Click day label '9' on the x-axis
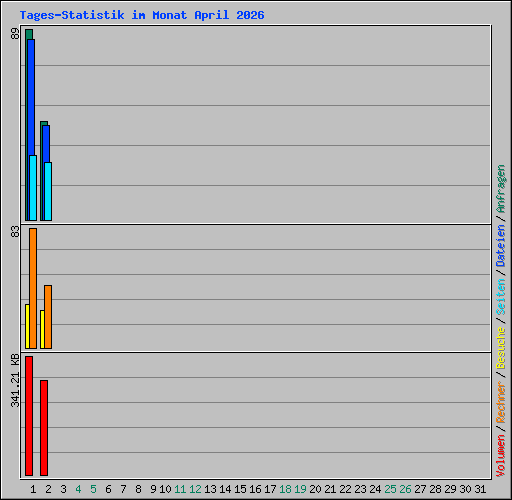This screenshot has width=512, height=500. (x=153, y=489)
